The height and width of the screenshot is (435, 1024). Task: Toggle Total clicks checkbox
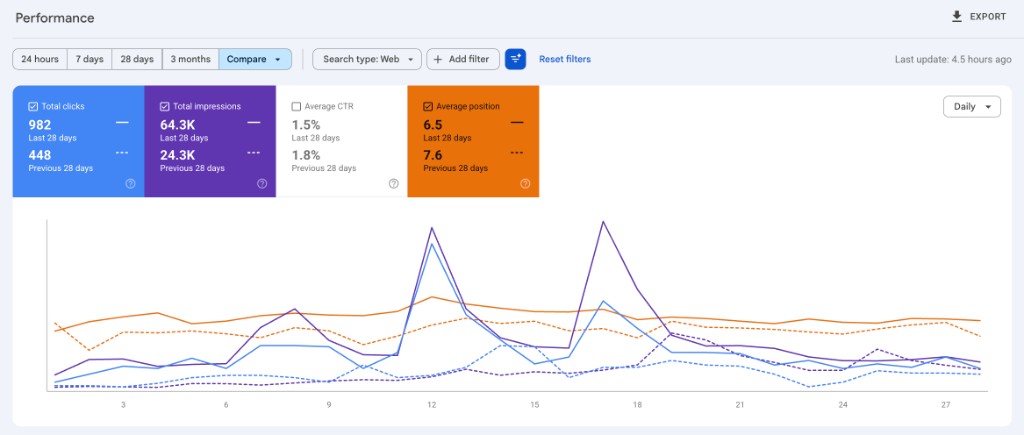click(x=33, y=106)
